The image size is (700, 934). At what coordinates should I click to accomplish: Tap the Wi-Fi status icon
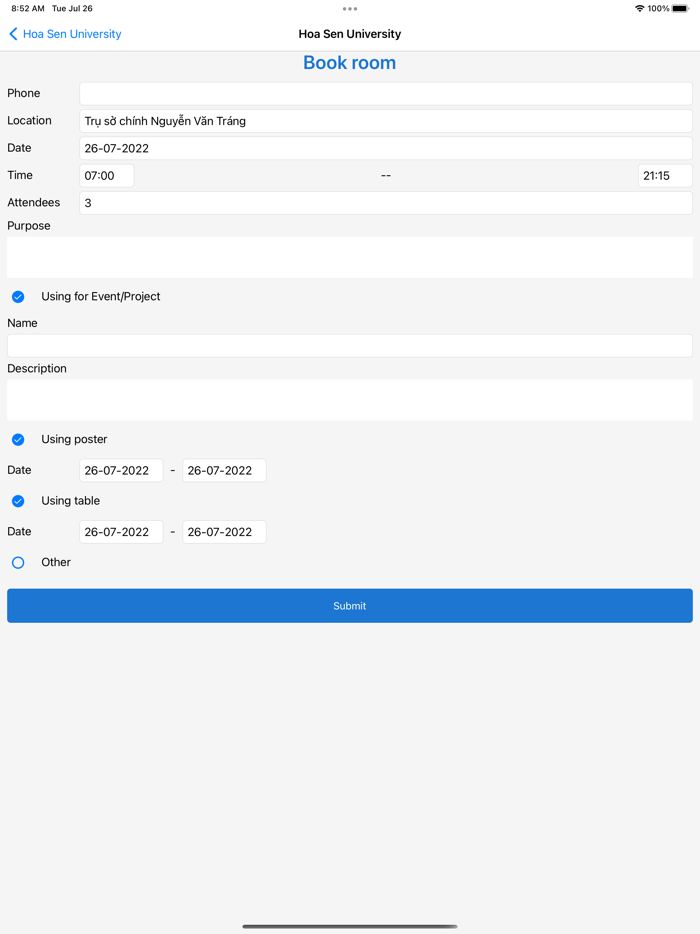[x=639, y=8]
